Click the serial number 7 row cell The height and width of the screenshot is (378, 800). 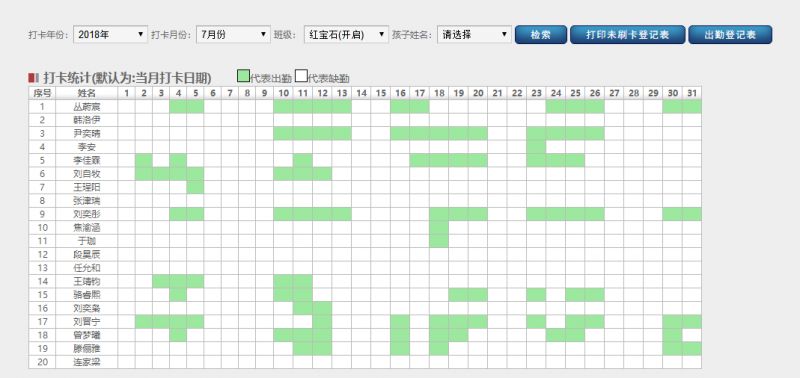point(42,187)
